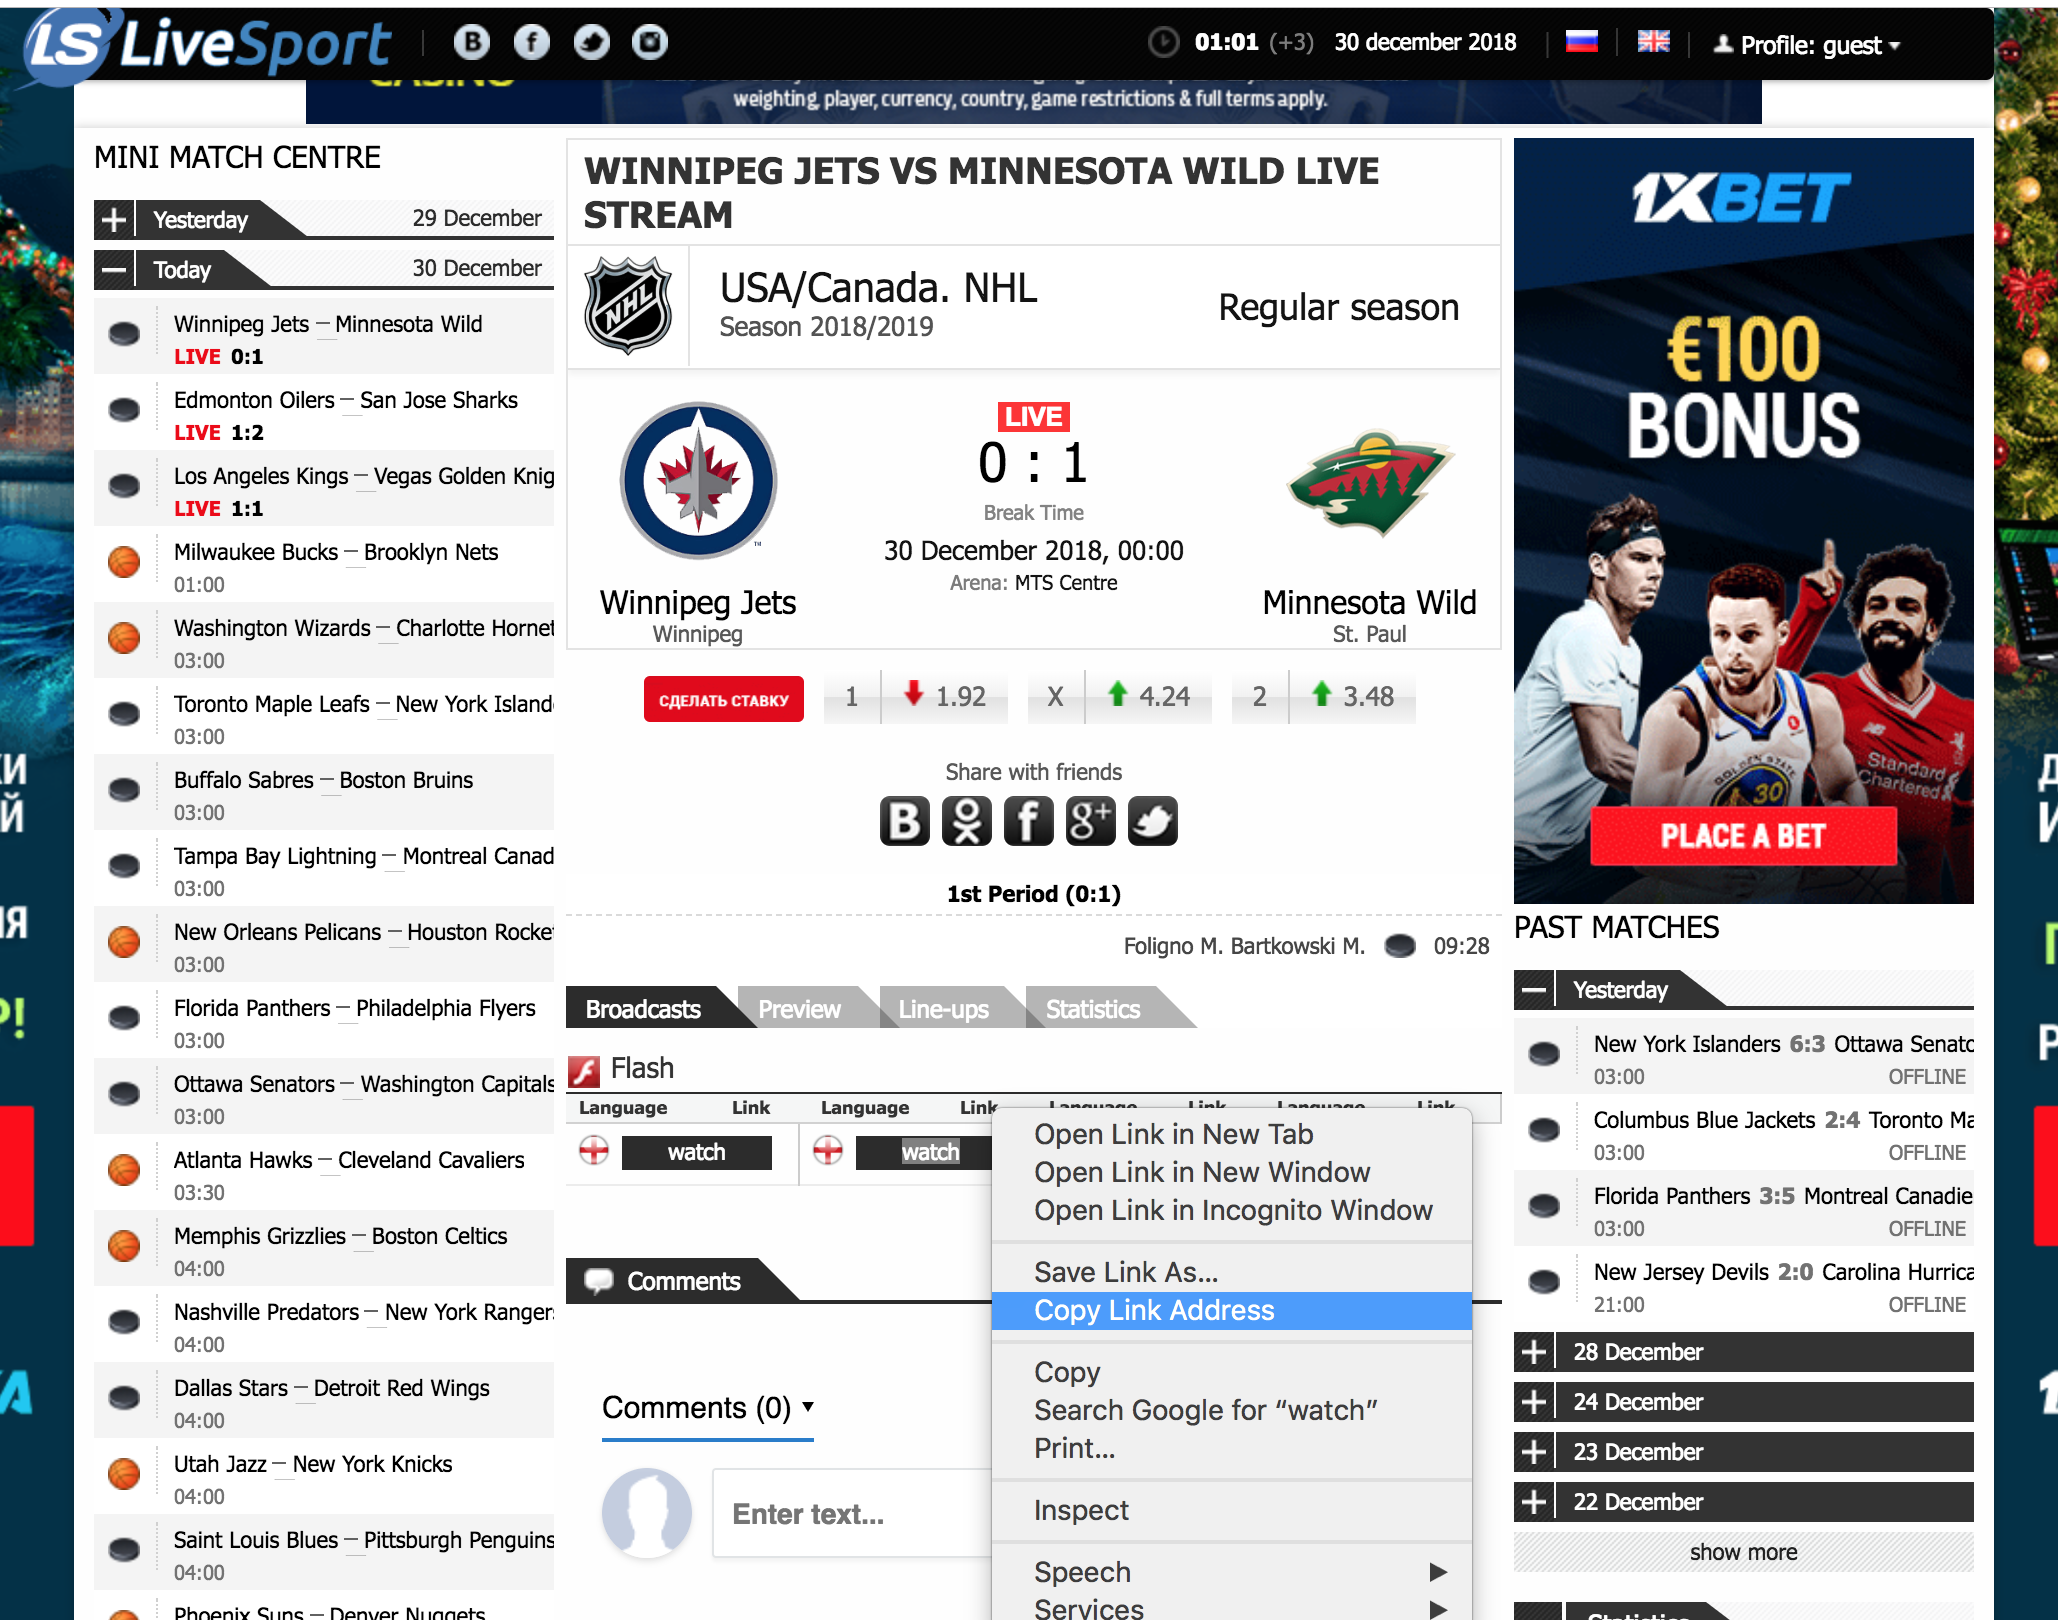Choose Copy Link Address from context menu
Viewport: 2058px width, 1620px height.
[1154, 1310]
